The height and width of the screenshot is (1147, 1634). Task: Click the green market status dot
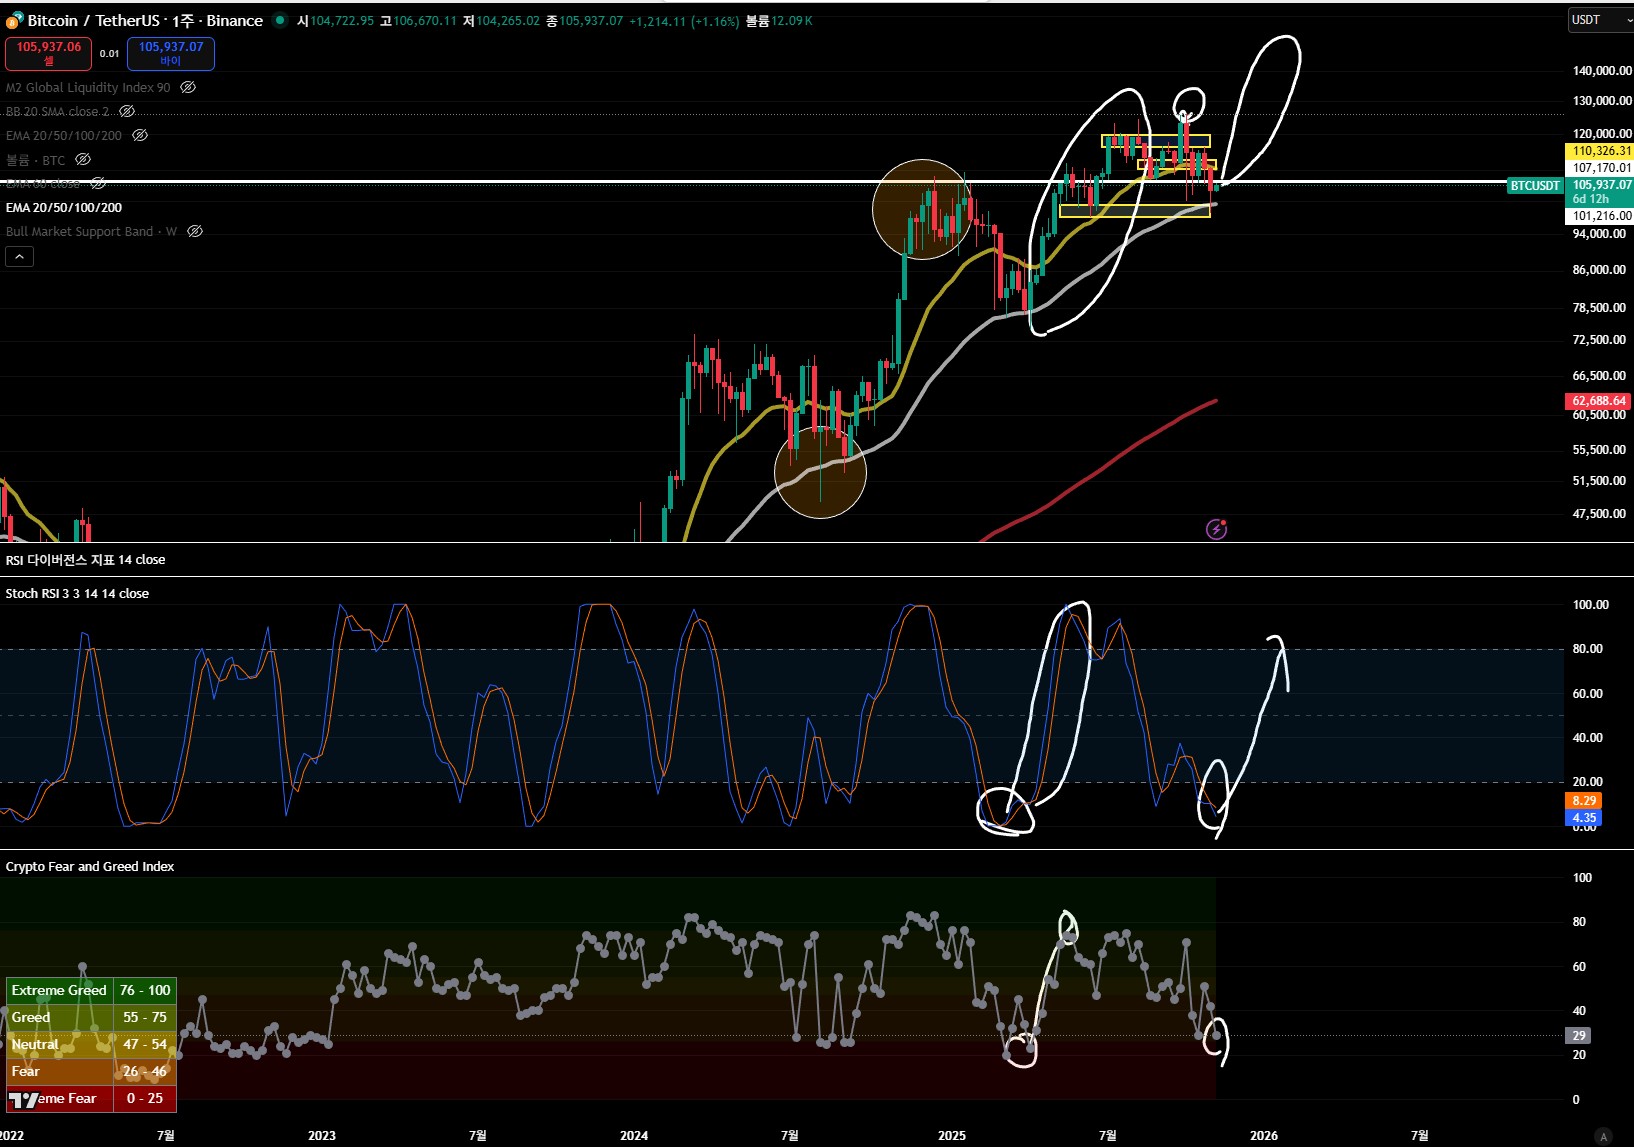280,20
